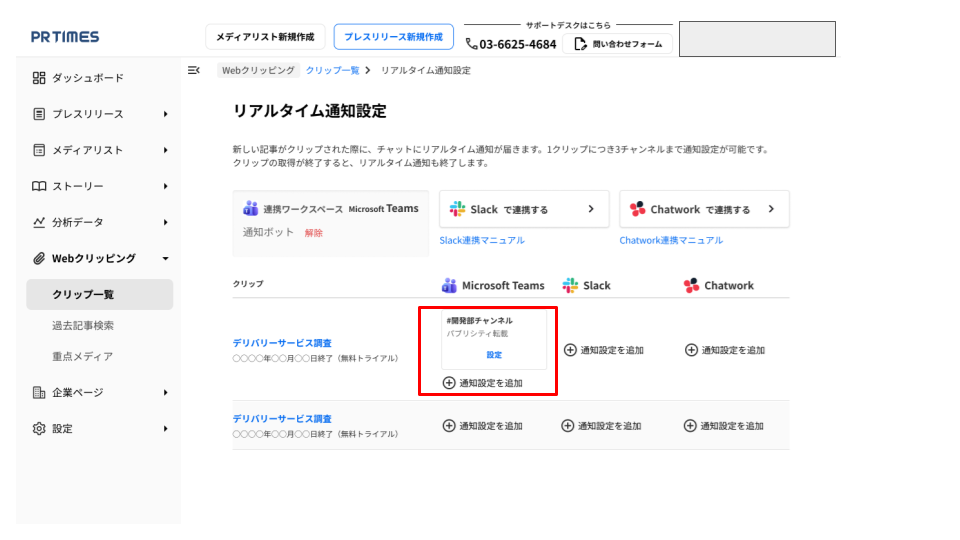The height and width of the screenshot is (540, 960).
Task: Expand the メディアリスト menu arrow
Action: (x=165, y=150)
